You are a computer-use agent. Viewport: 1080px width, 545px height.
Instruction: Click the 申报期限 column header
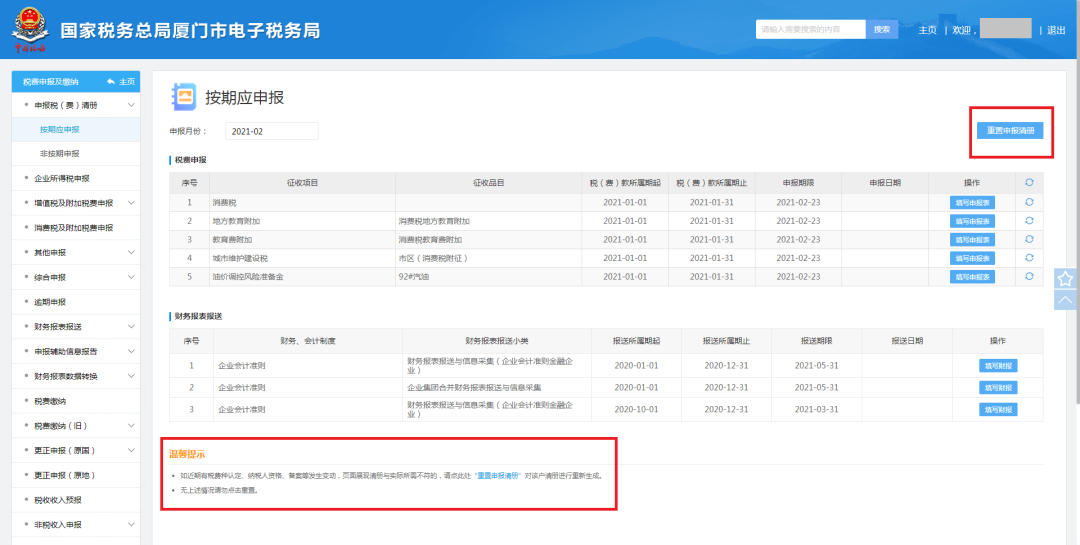tap(798, 183)
